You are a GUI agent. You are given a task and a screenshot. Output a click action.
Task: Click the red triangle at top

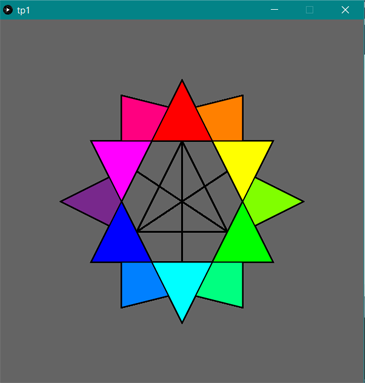tap(182, 118)
